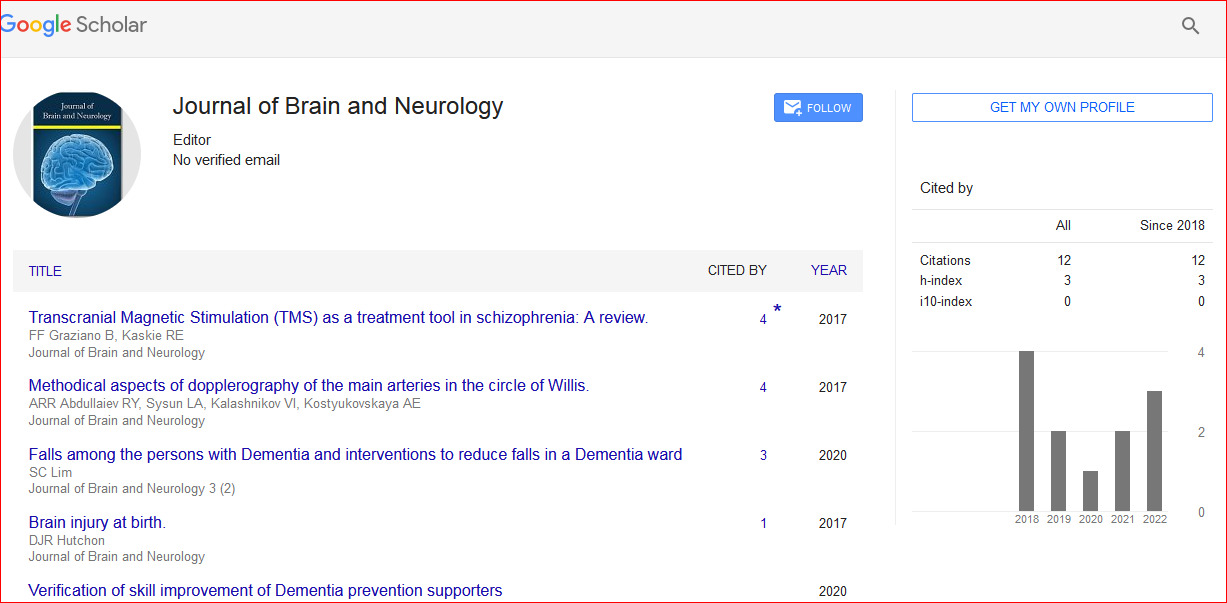Open Verification of skill improvement article
The height and width of the screenshot is (603, 1227).
(265, 590)
